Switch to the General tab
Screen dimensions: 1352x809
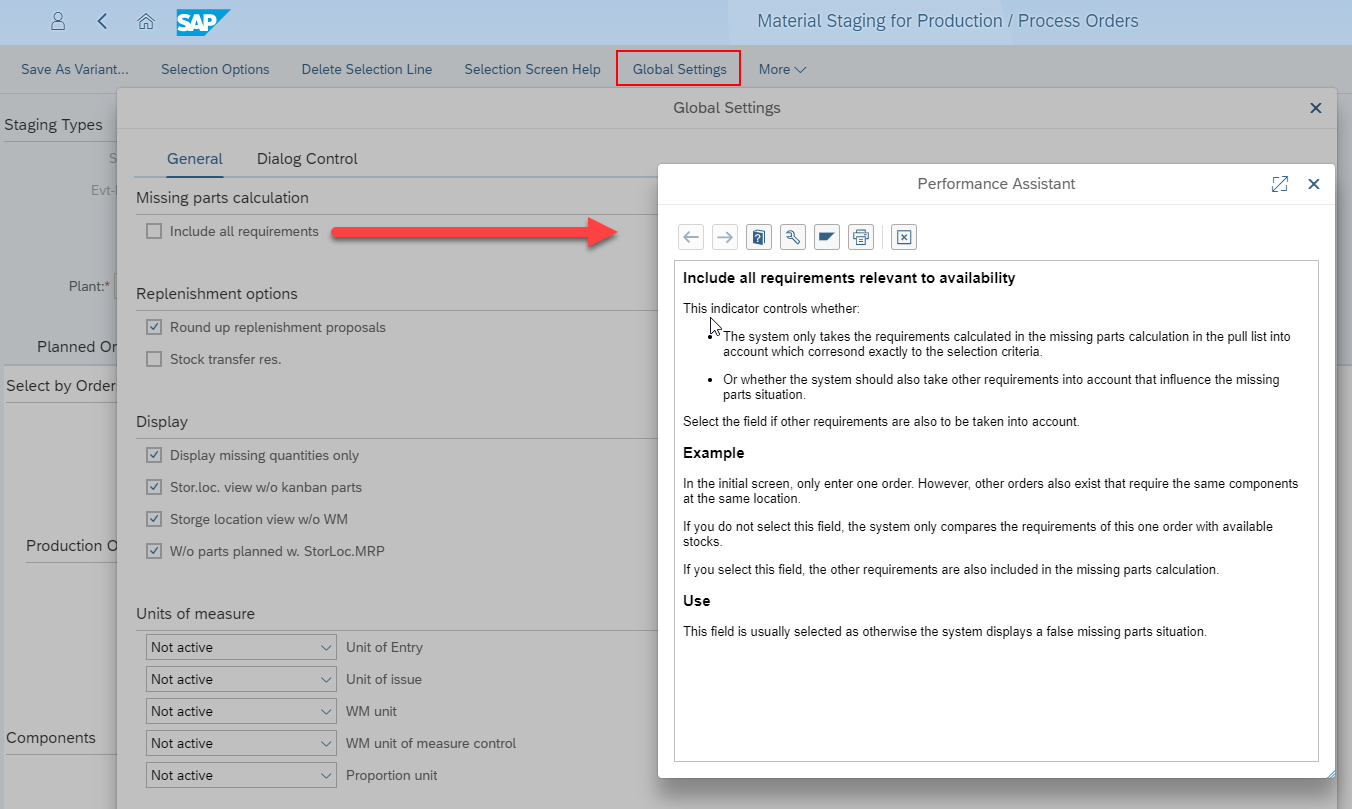point(195,159)
